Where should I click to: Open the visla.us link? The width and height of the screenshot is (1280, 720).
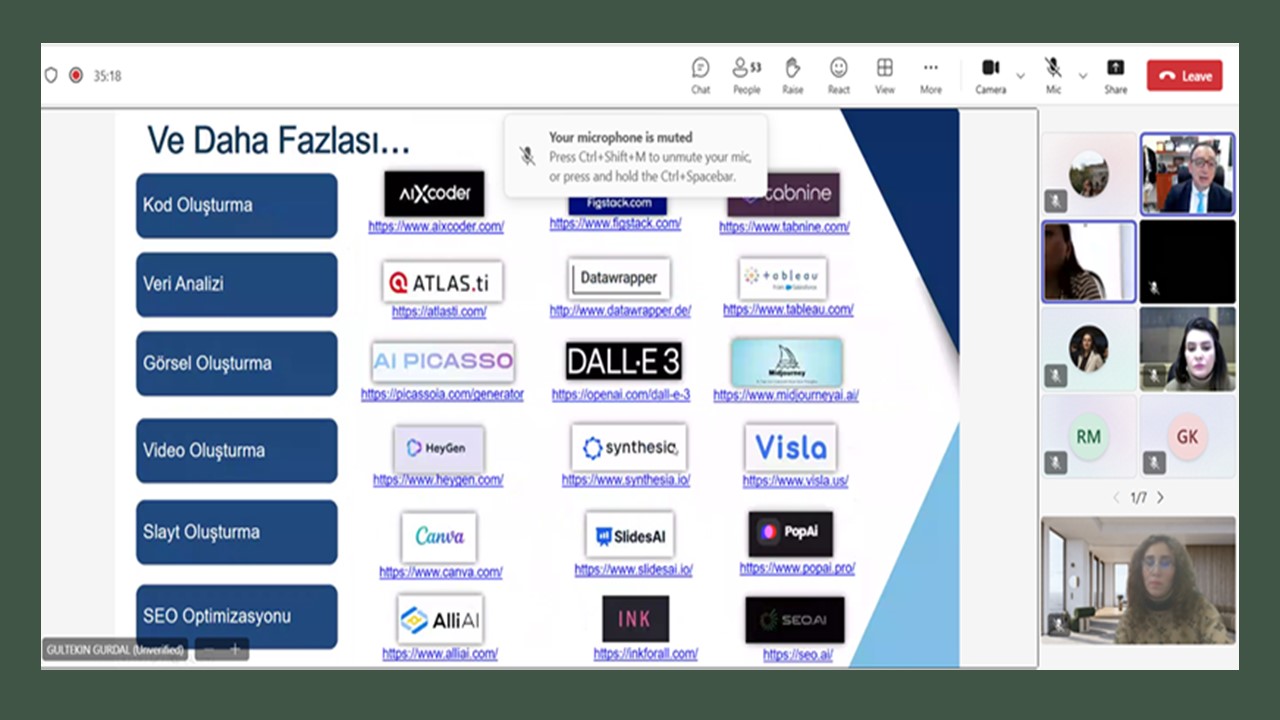(x=795, y=480)
